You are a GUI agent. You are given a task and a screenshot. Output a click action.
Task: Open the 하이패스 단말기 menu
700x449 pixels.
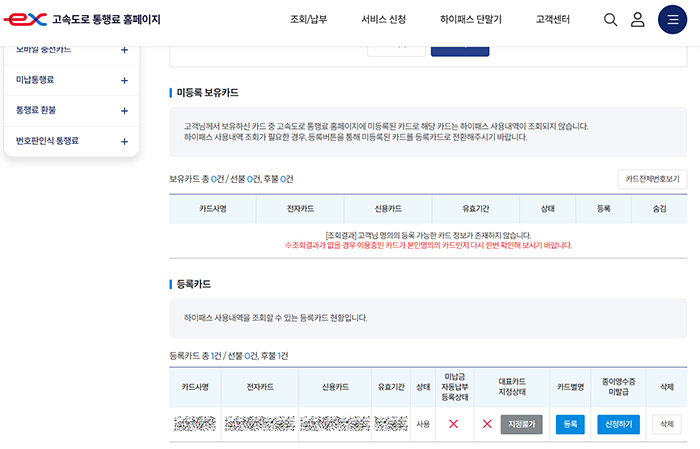pos(470,19)
